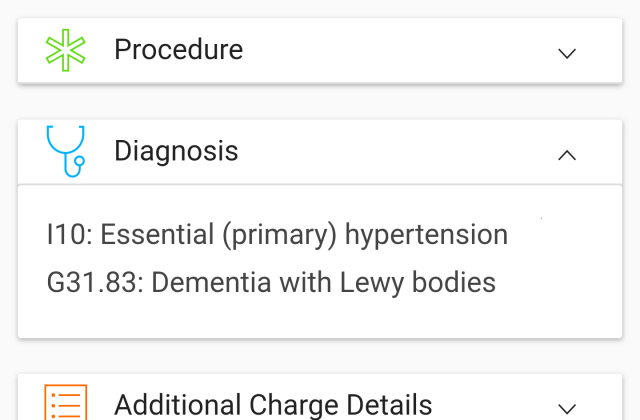This screenshot has height=420, width=640.
Task: Open the Additional Charge Details title
Action: click(273, 404)
